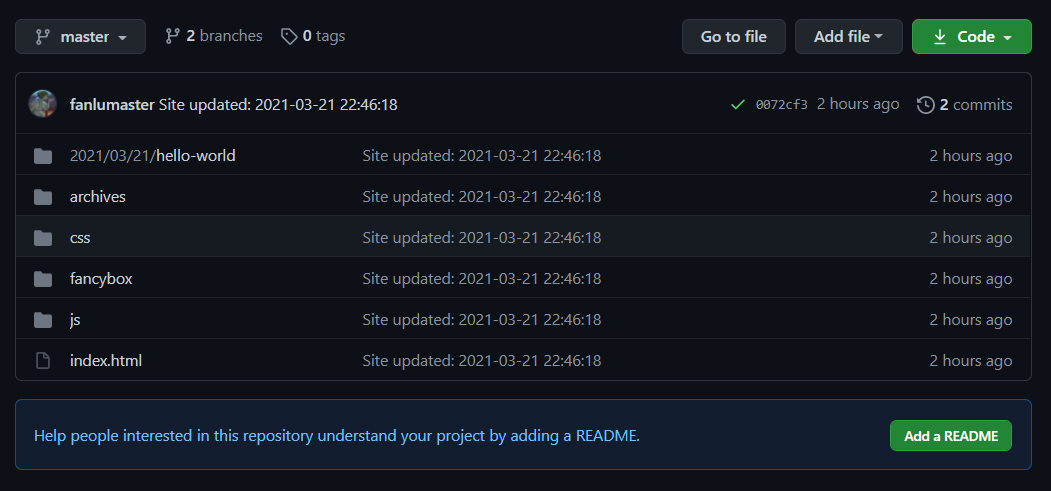
Task: Open the fanlumaster author profile link
Action: coord(112,104)
